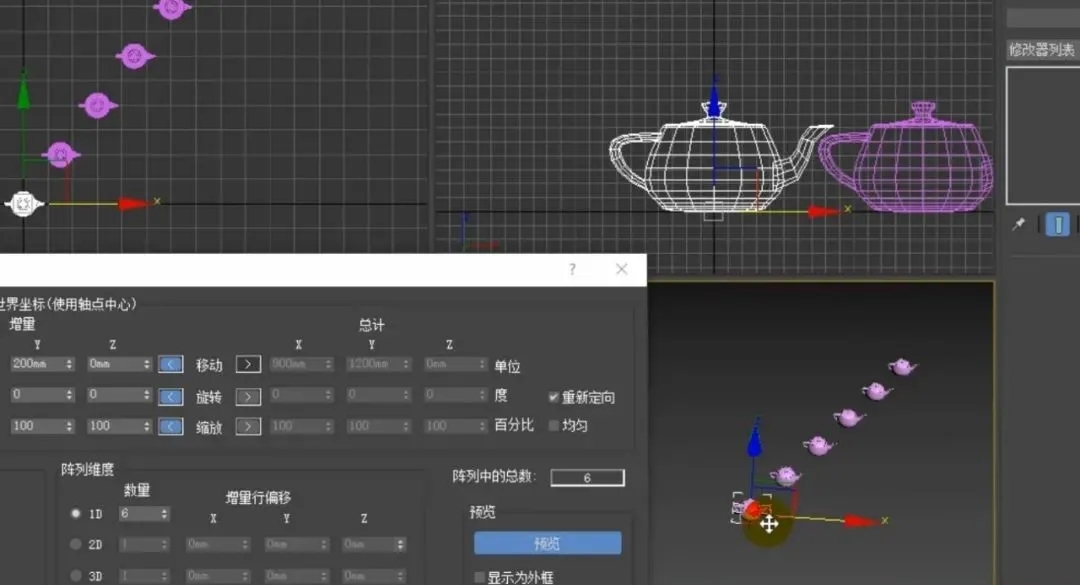Click the 移动 label
The height and width of the screenshot is (585, 1080).
point(209,365)
